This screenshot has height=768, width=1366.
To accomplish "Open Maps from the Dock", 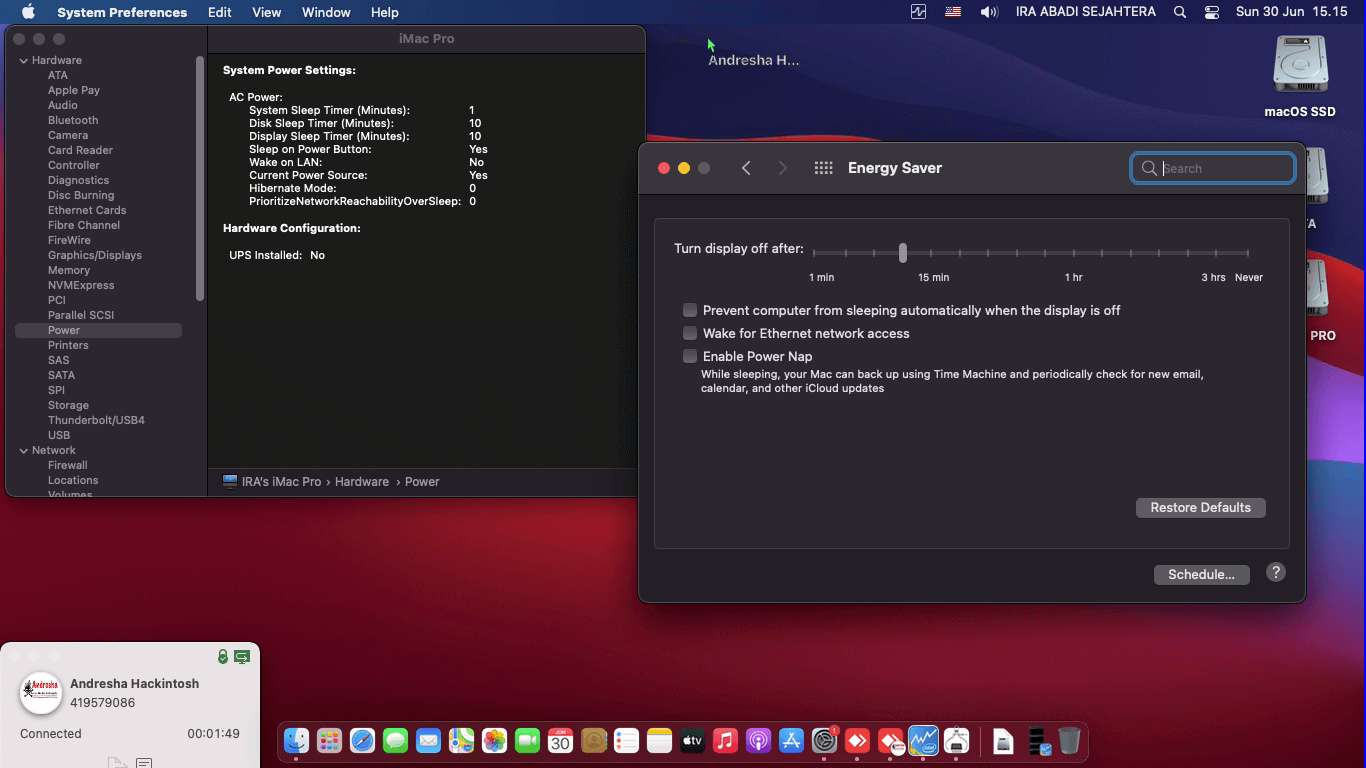I will click(461, 741).
